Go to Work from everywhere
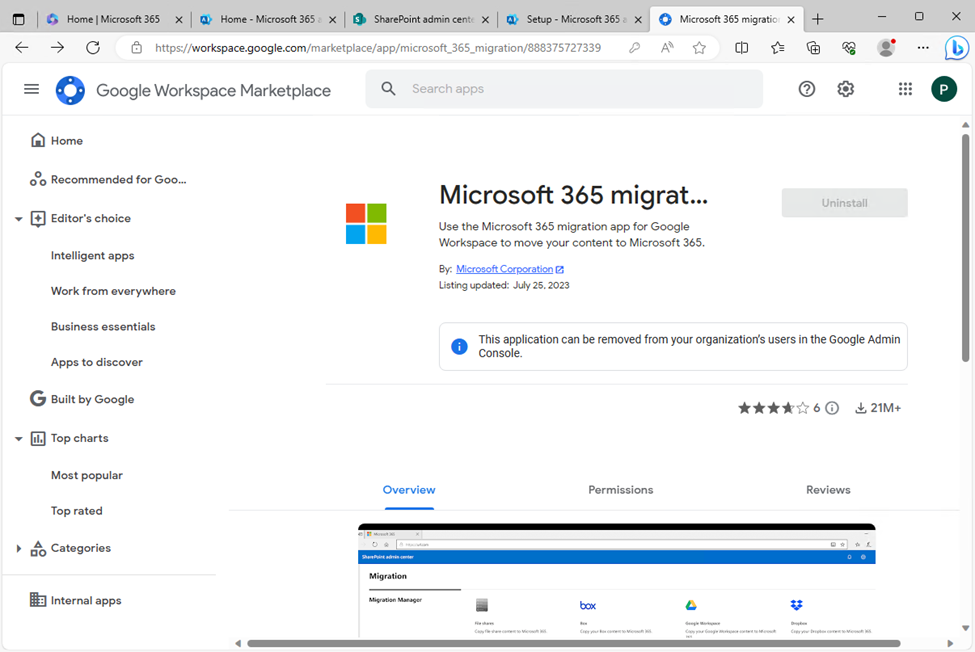The width and height of the screenshot is (975, 652). pos(113,291)
